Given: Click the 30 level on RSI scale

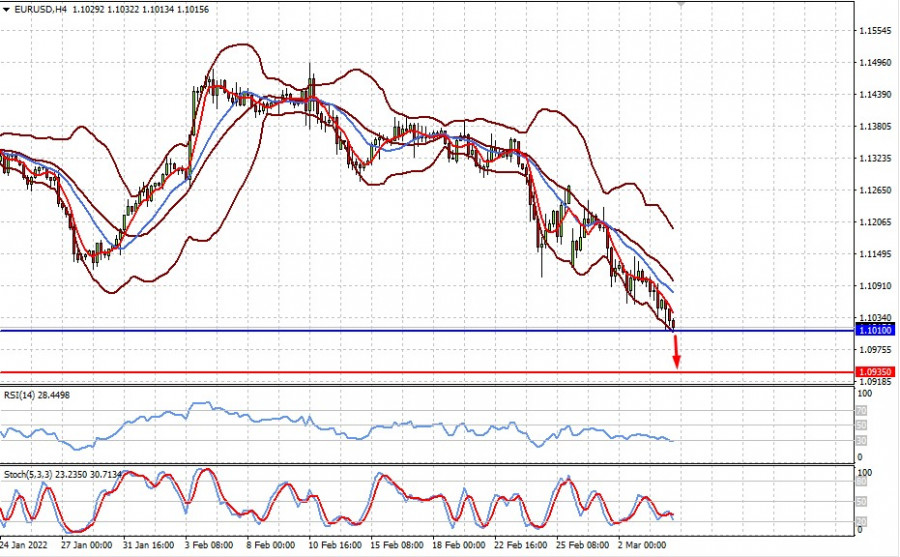Looking at the screenshot, I should click(x=861, y=440).
